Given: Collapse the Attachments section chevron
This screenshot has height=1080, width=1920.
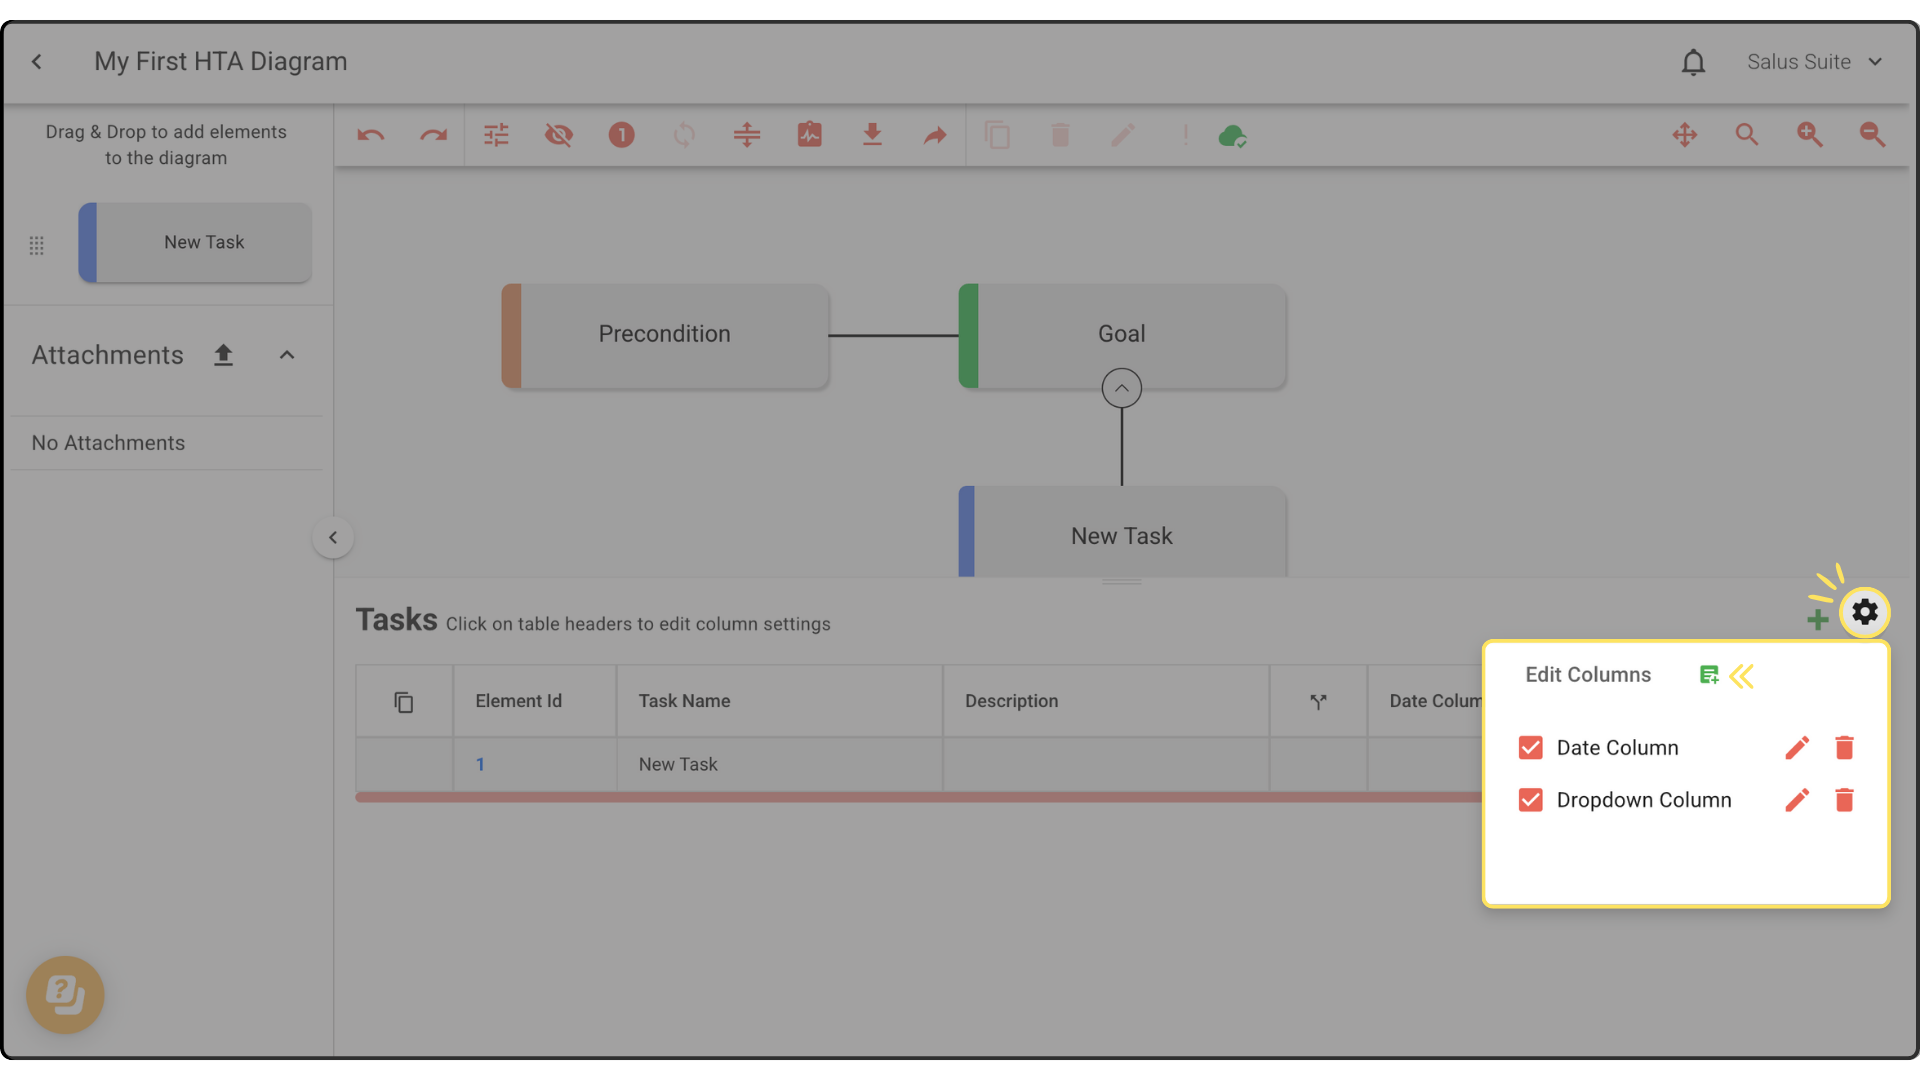Looking at the screenshot, I should (x=287, y=355).
